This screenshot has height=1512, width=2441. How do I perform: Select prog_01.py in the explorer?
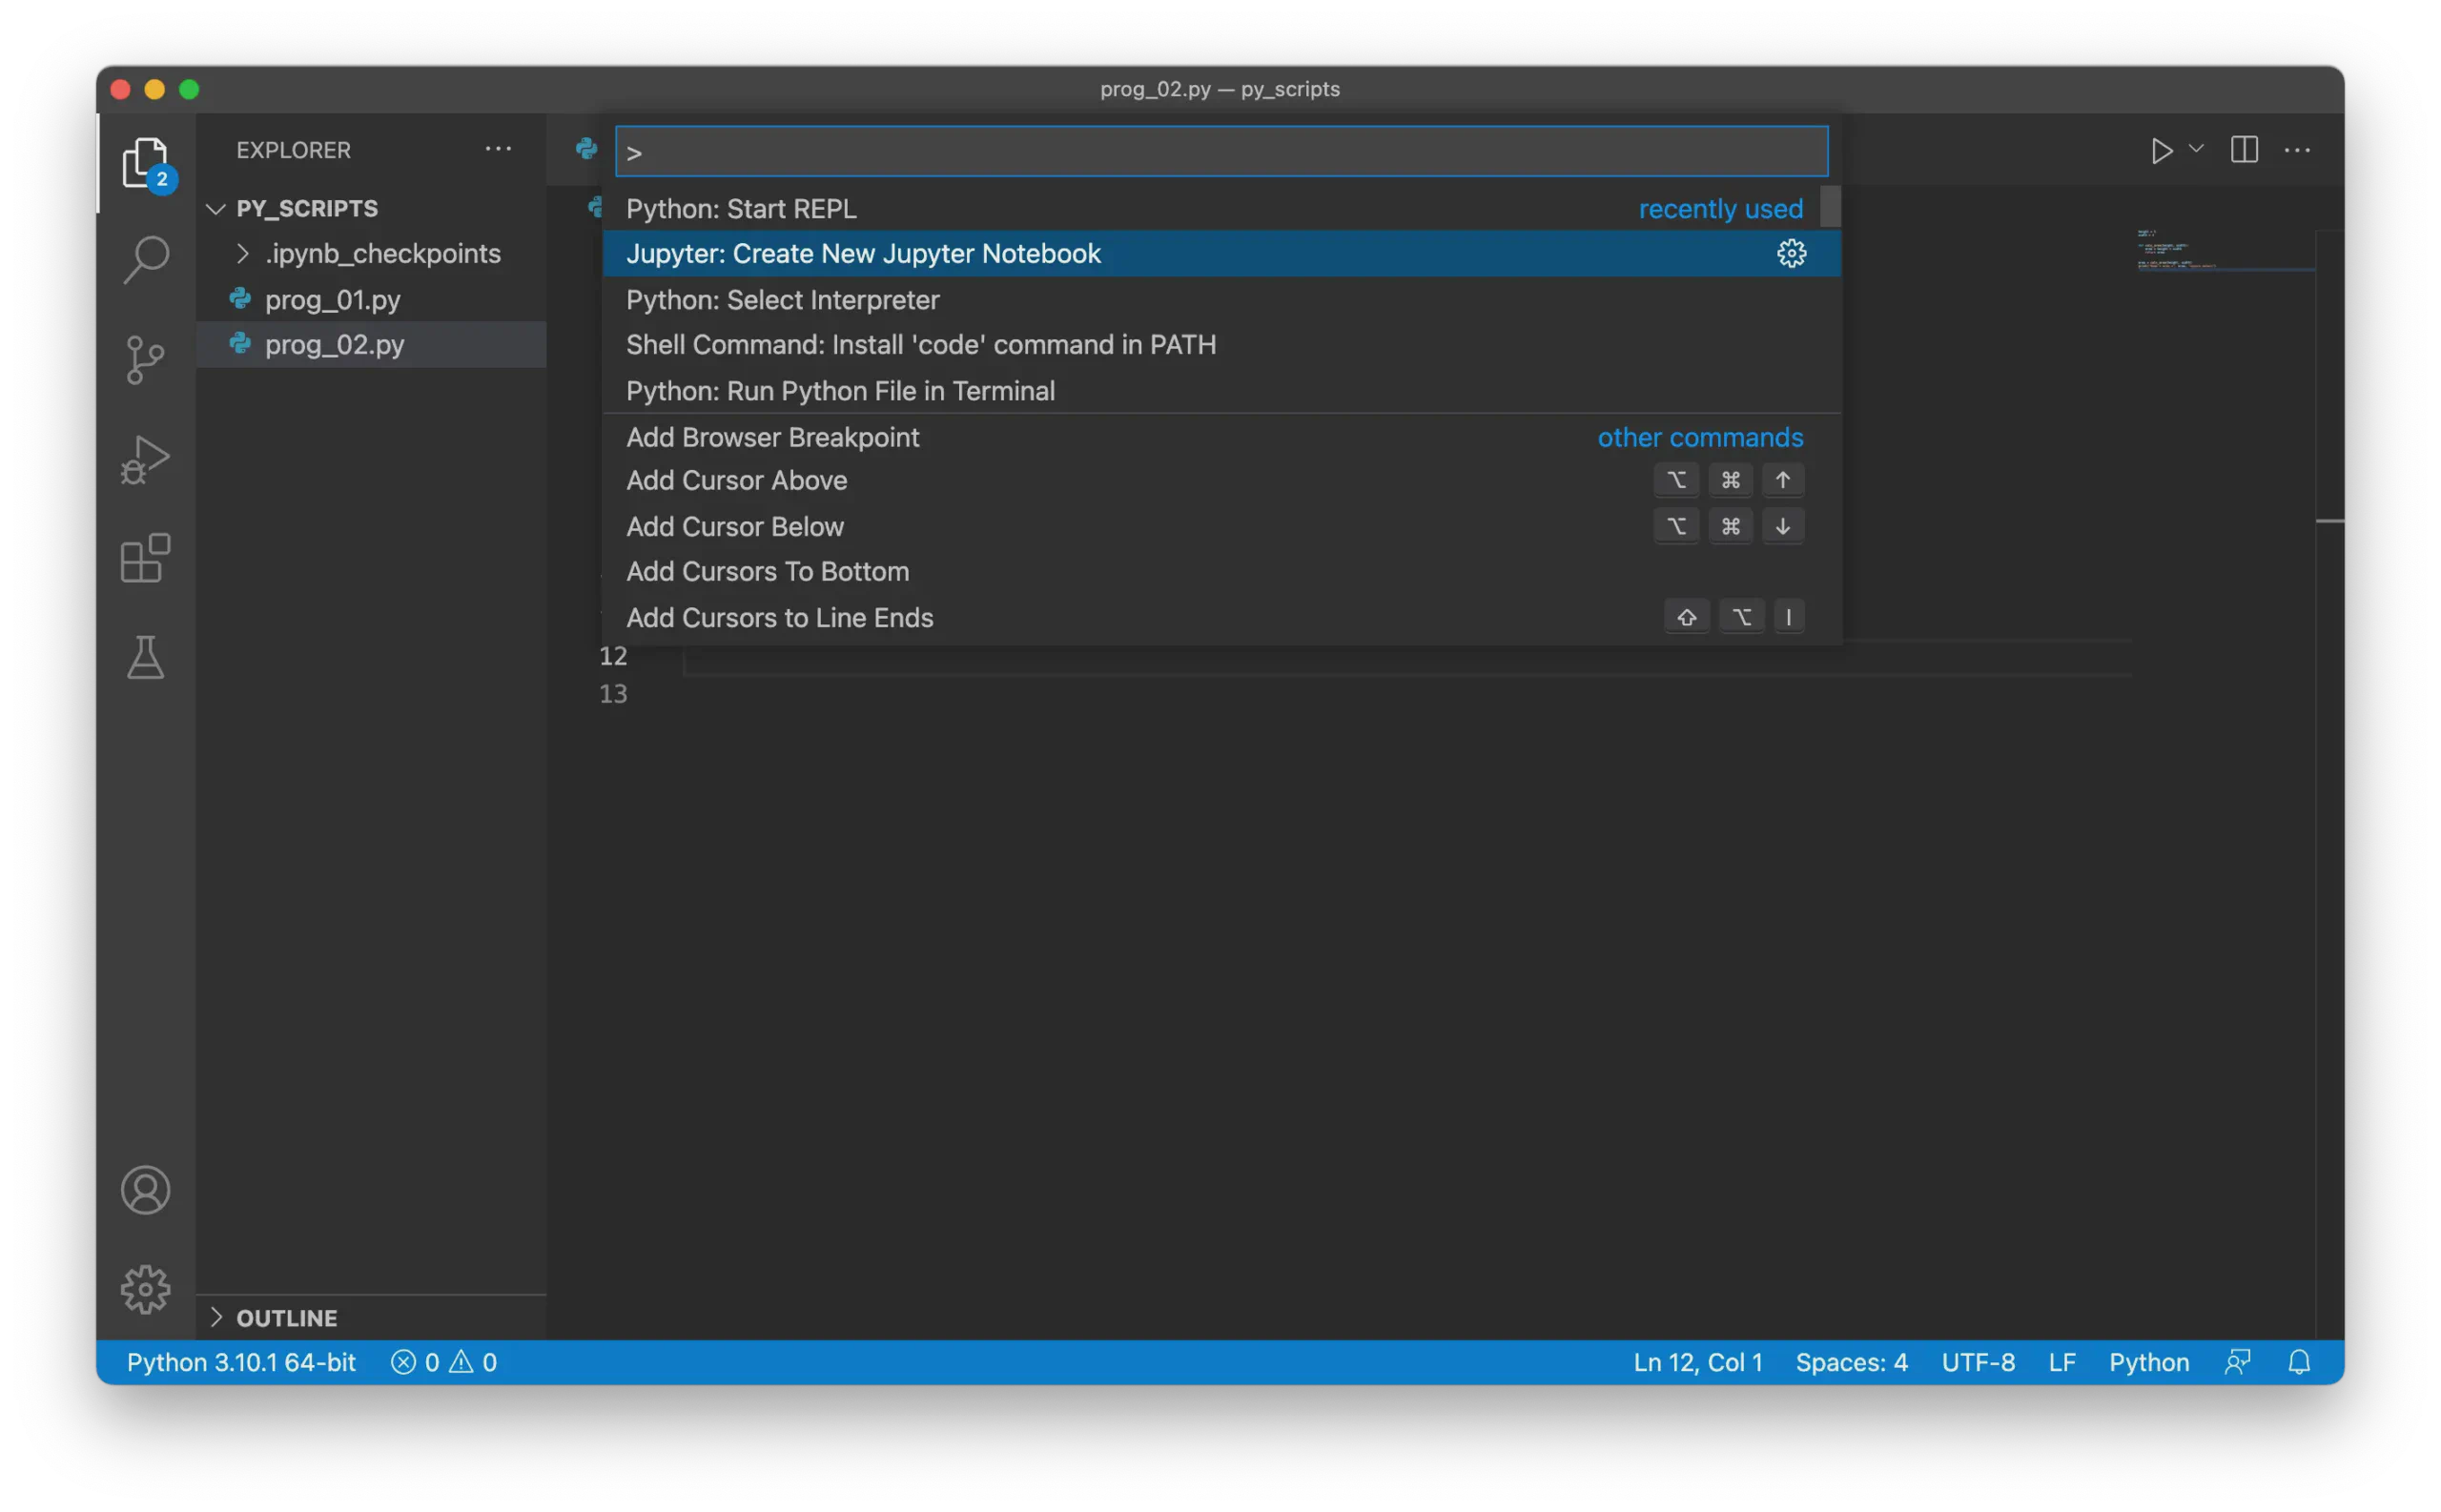coord(333,298)
